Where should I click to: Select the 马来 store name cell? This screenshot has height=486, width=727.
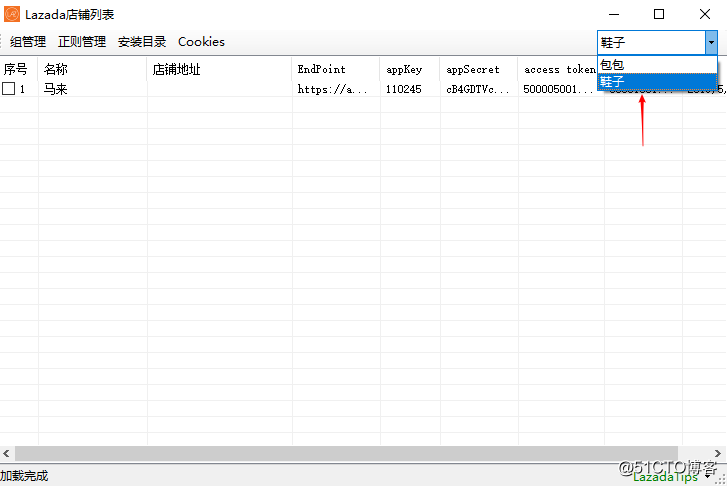coord(56,89)
